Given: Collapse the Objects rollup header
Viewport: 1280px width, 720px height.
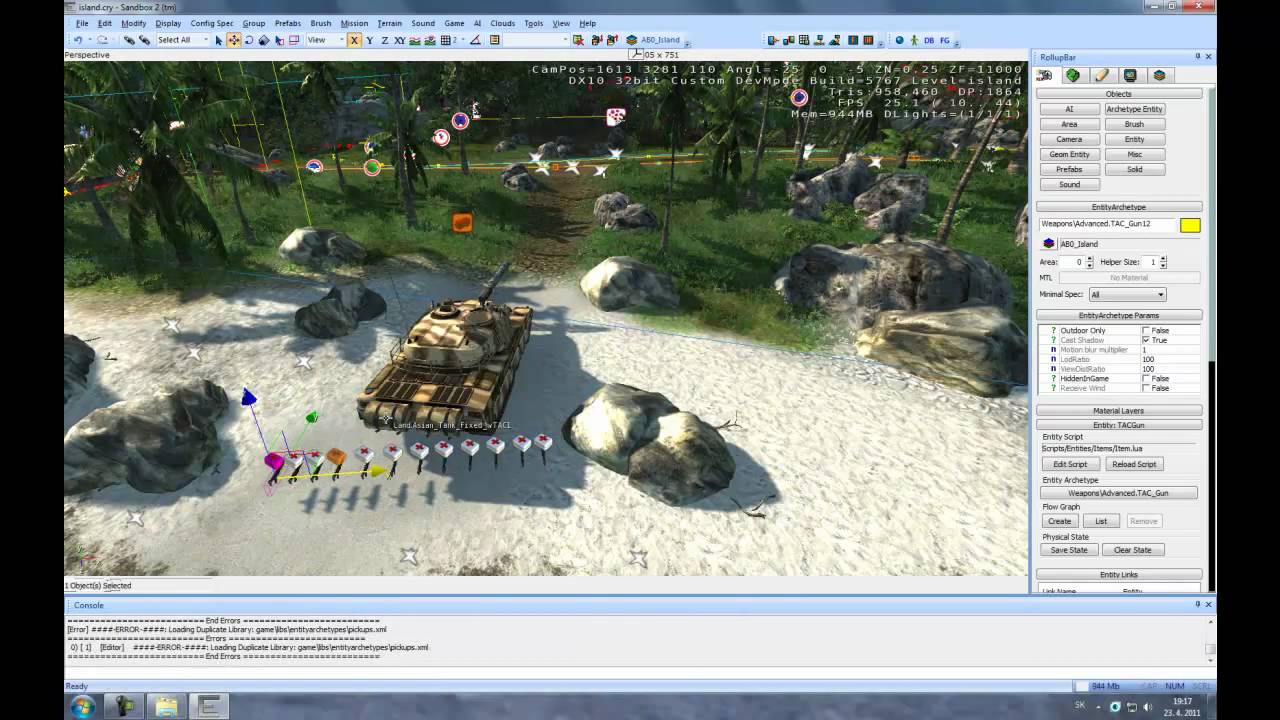Looking at the screenshot, I should (x=1119, y=94).
